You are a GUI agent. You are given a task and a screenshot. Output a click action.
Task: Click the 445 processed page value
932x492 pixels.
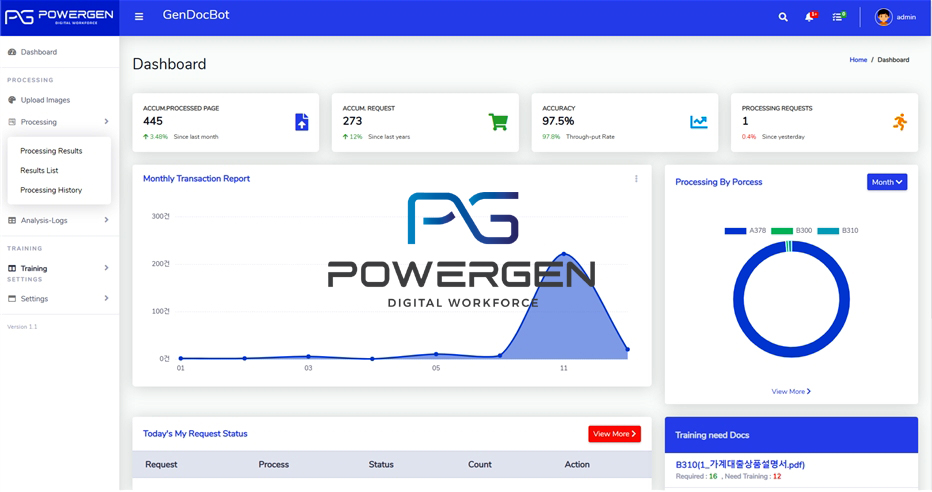(153, 121)
